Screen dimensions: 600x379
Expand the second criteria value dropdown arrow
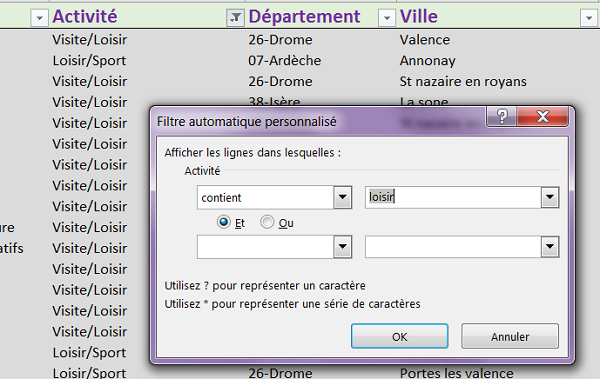(550, 247)
